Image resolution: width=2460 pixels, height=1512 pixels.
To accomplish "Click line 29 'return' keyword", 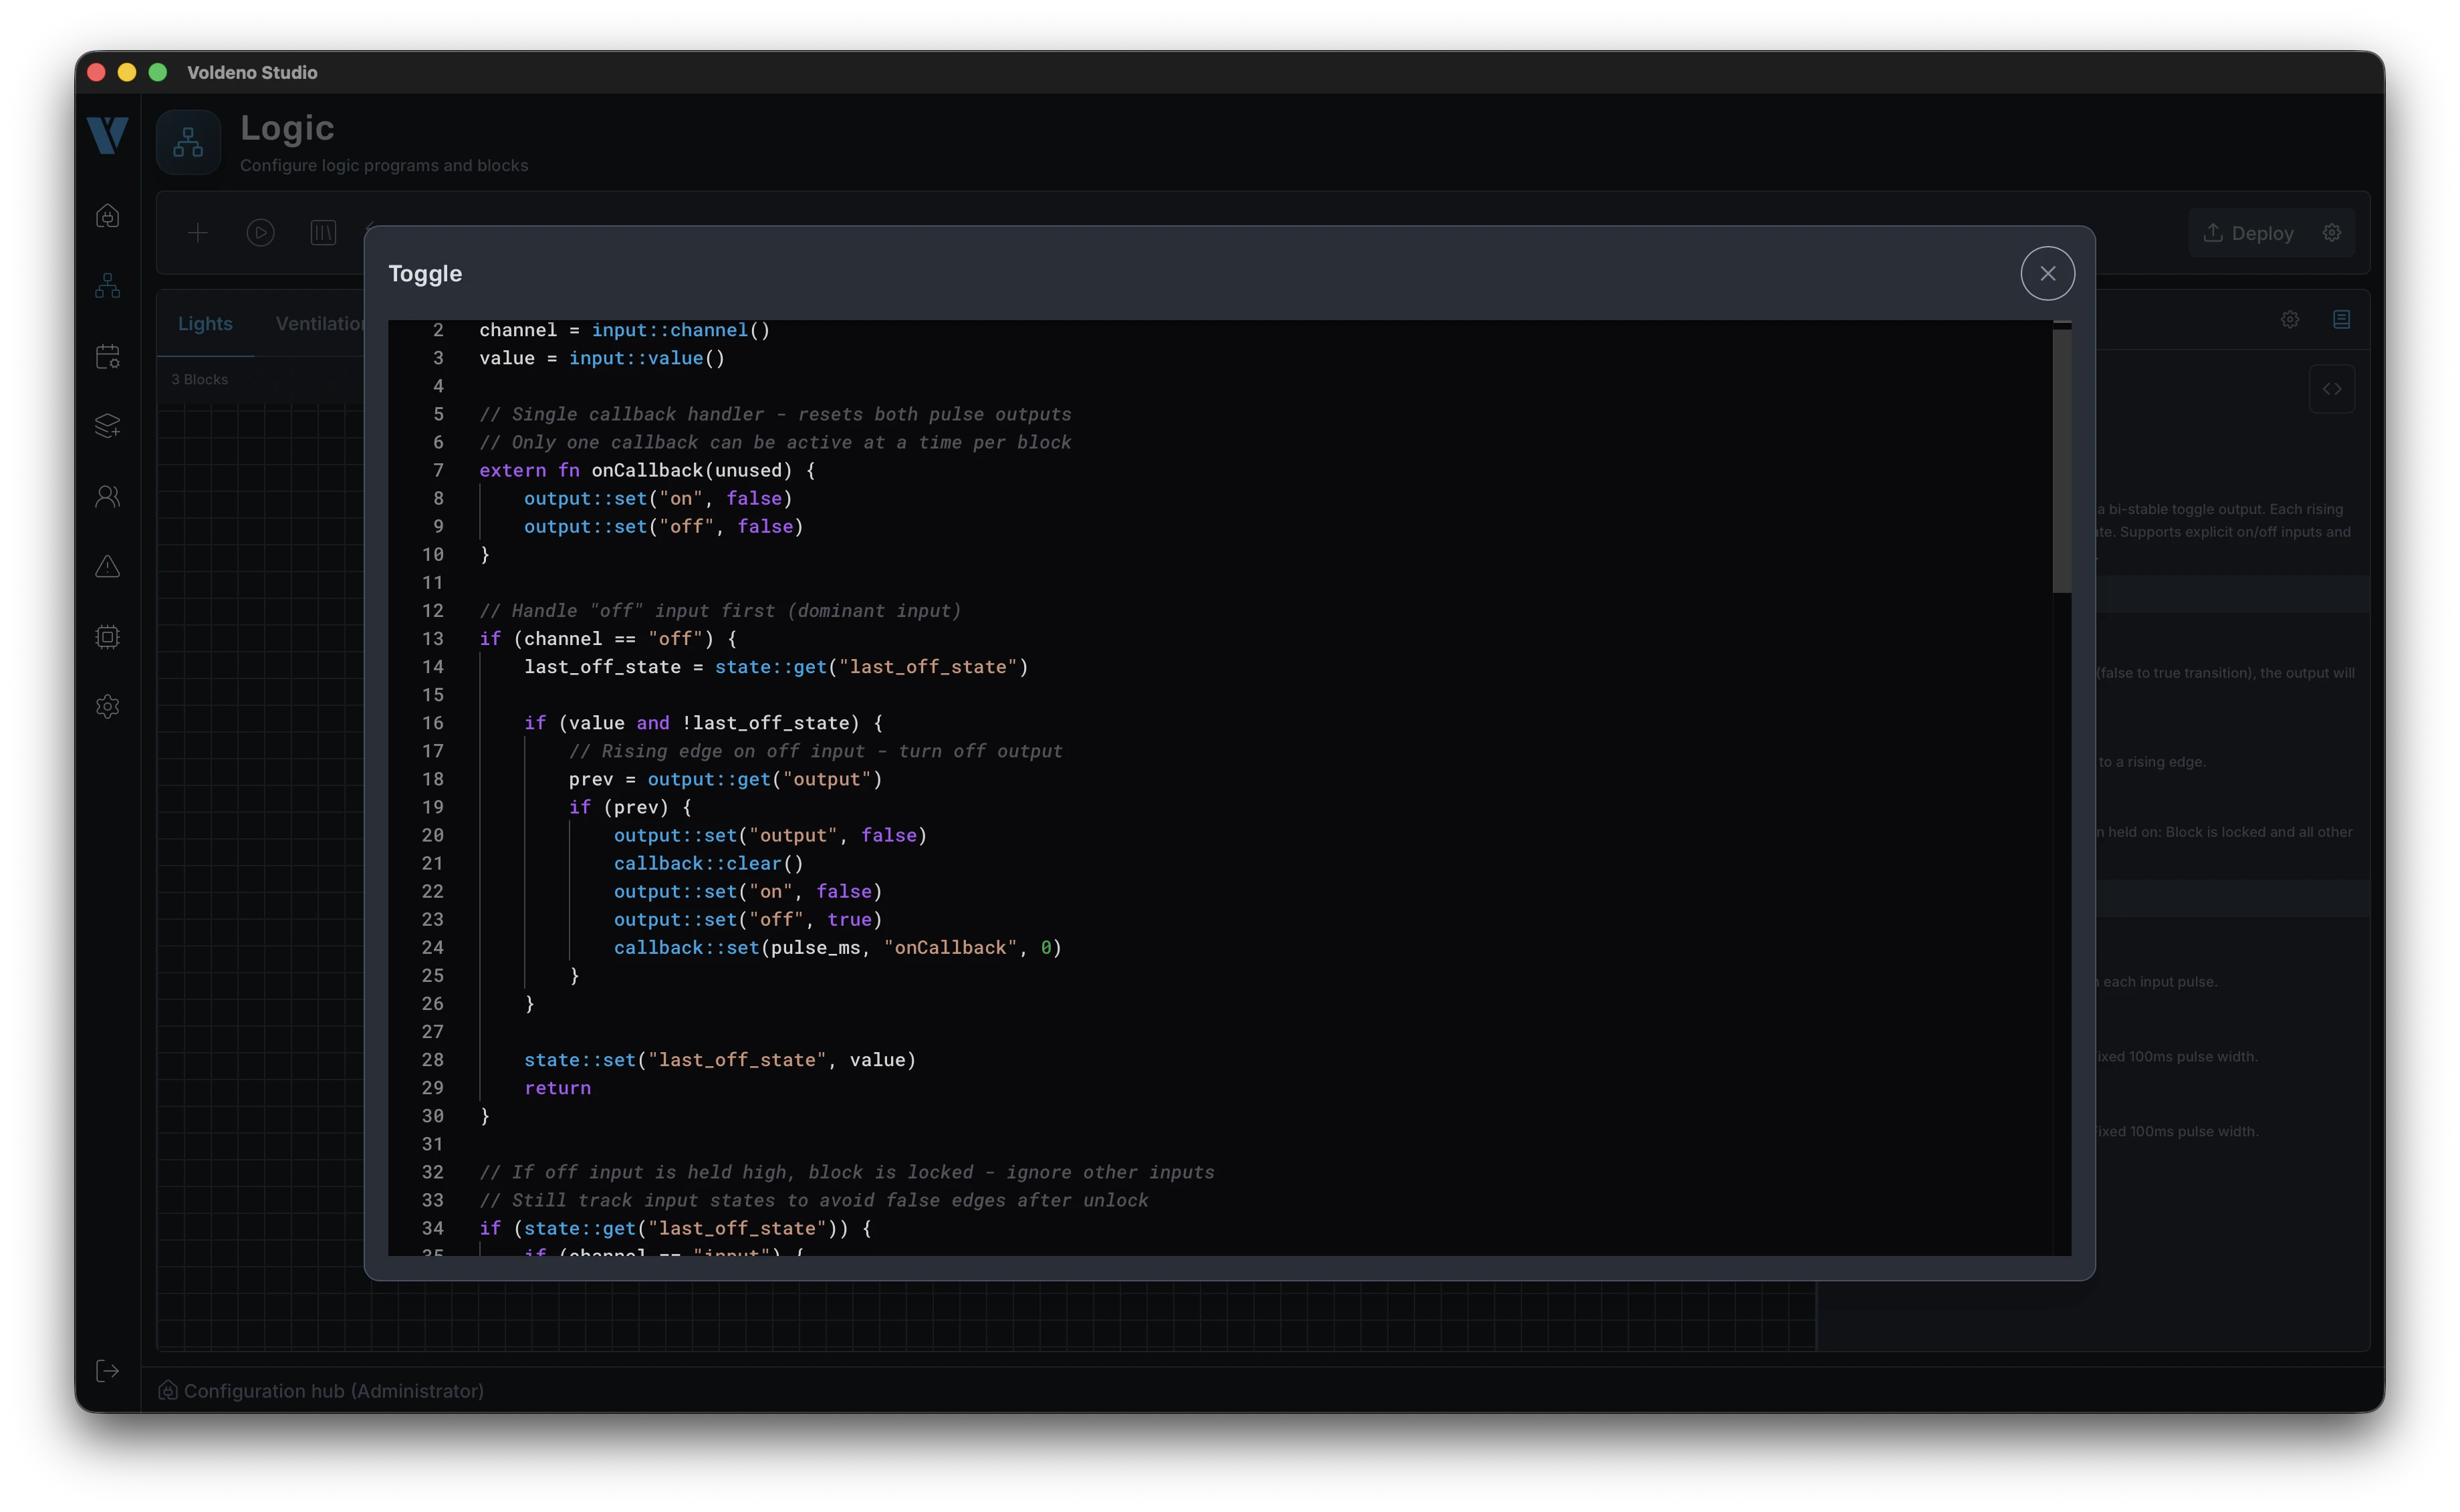I will point(557,1087).
